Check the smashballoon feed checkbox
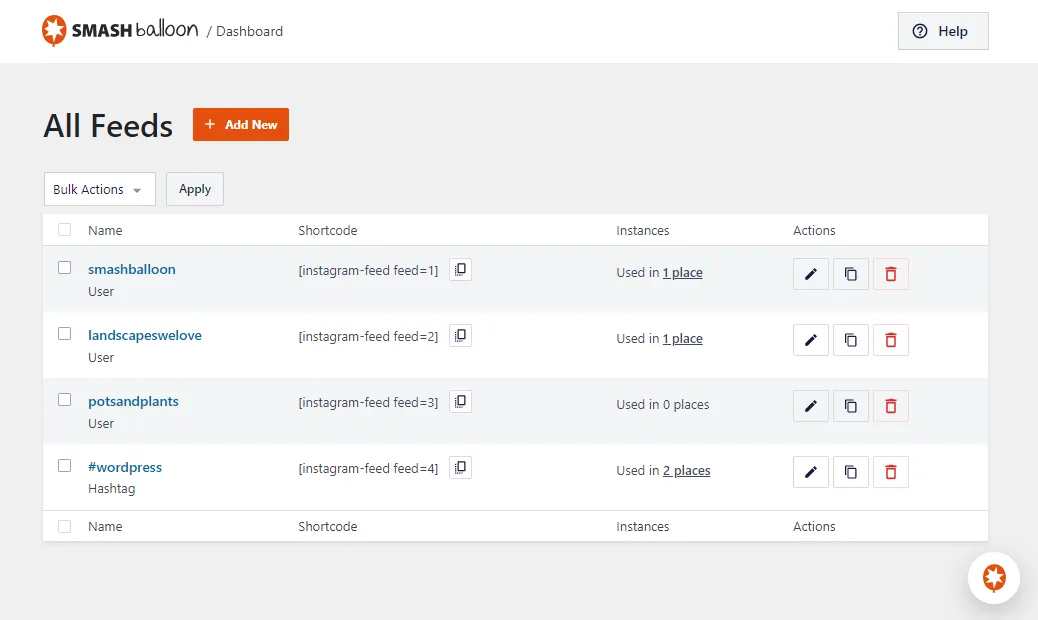1038x620 pixels. pos(64,267)
